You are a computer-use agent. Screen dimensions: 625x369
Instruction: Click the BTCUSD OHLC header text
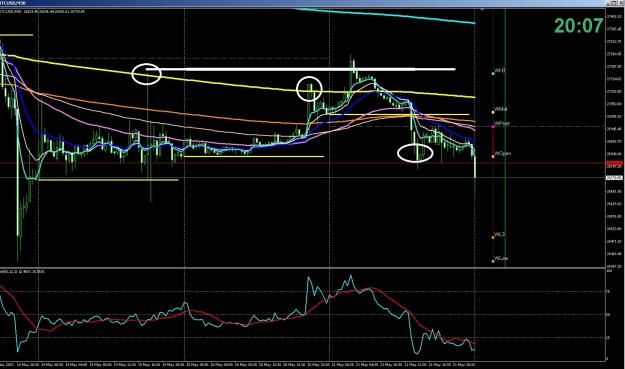pyautogui.click(x=42, y=12)
